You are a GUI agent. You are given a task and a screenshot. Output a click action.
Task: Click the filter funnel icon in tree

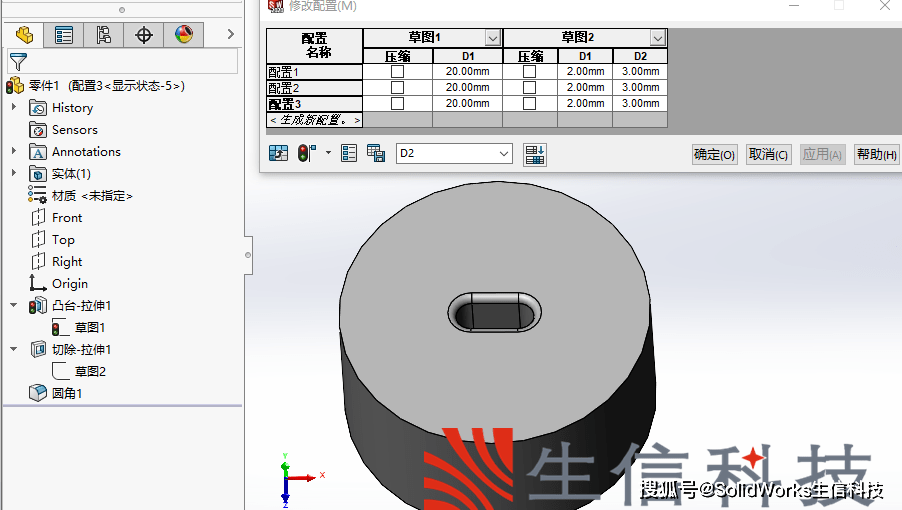click(x=18, y=62)
